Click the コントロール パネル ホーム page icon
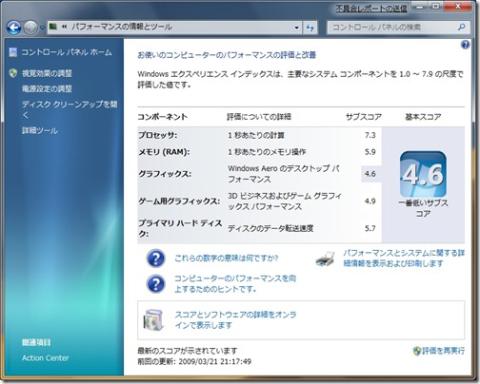 tap(13, 52)
